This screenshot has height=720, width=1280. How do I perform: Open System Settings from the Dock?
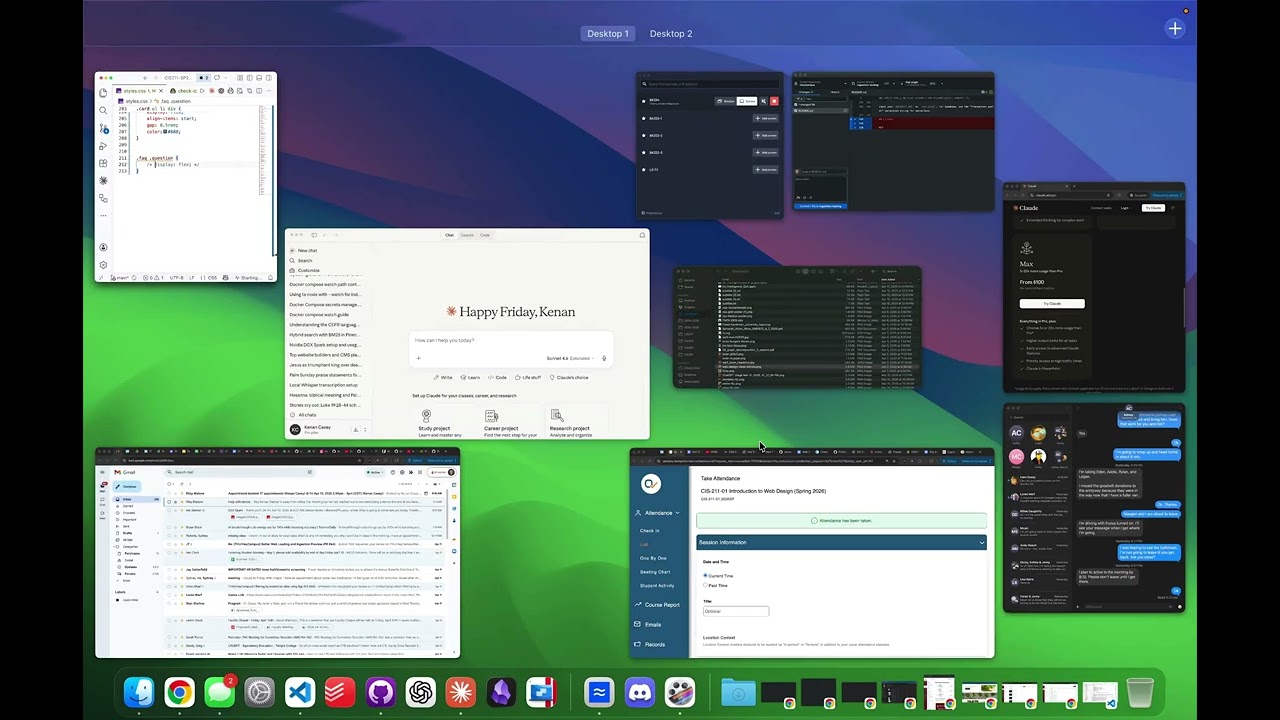click(260, 692)
